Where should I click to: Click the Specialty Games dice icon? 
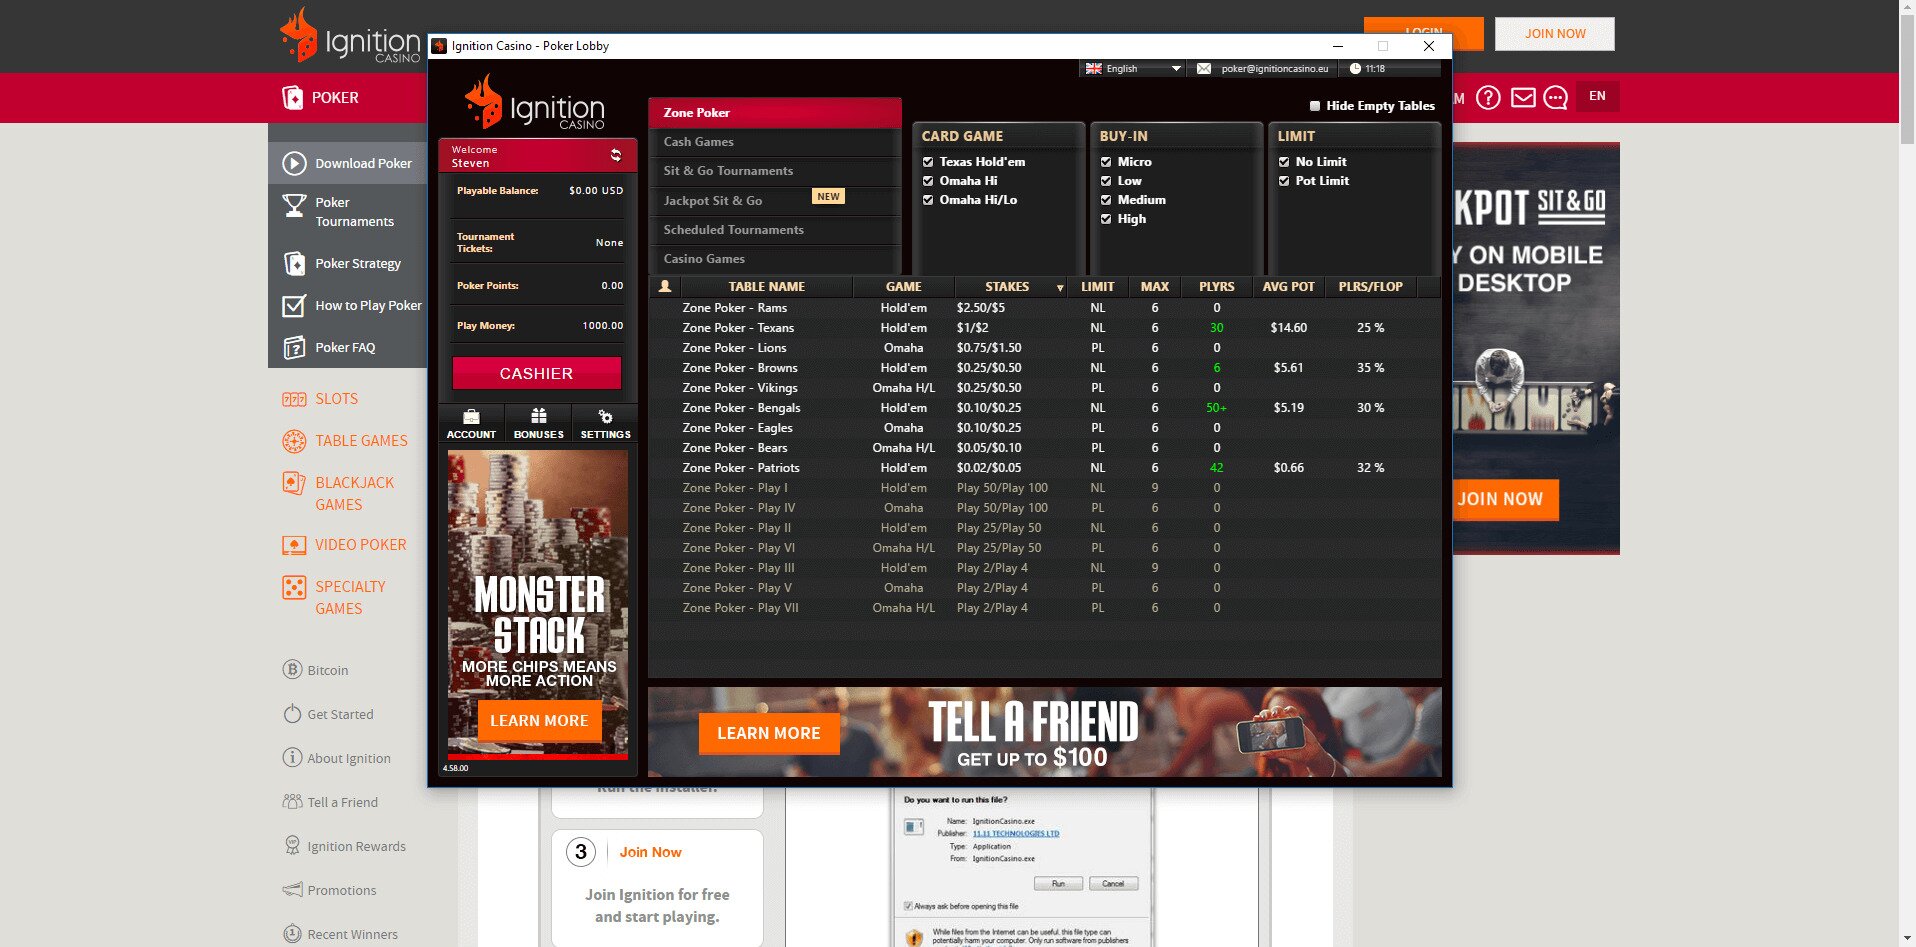click(294, 587)
